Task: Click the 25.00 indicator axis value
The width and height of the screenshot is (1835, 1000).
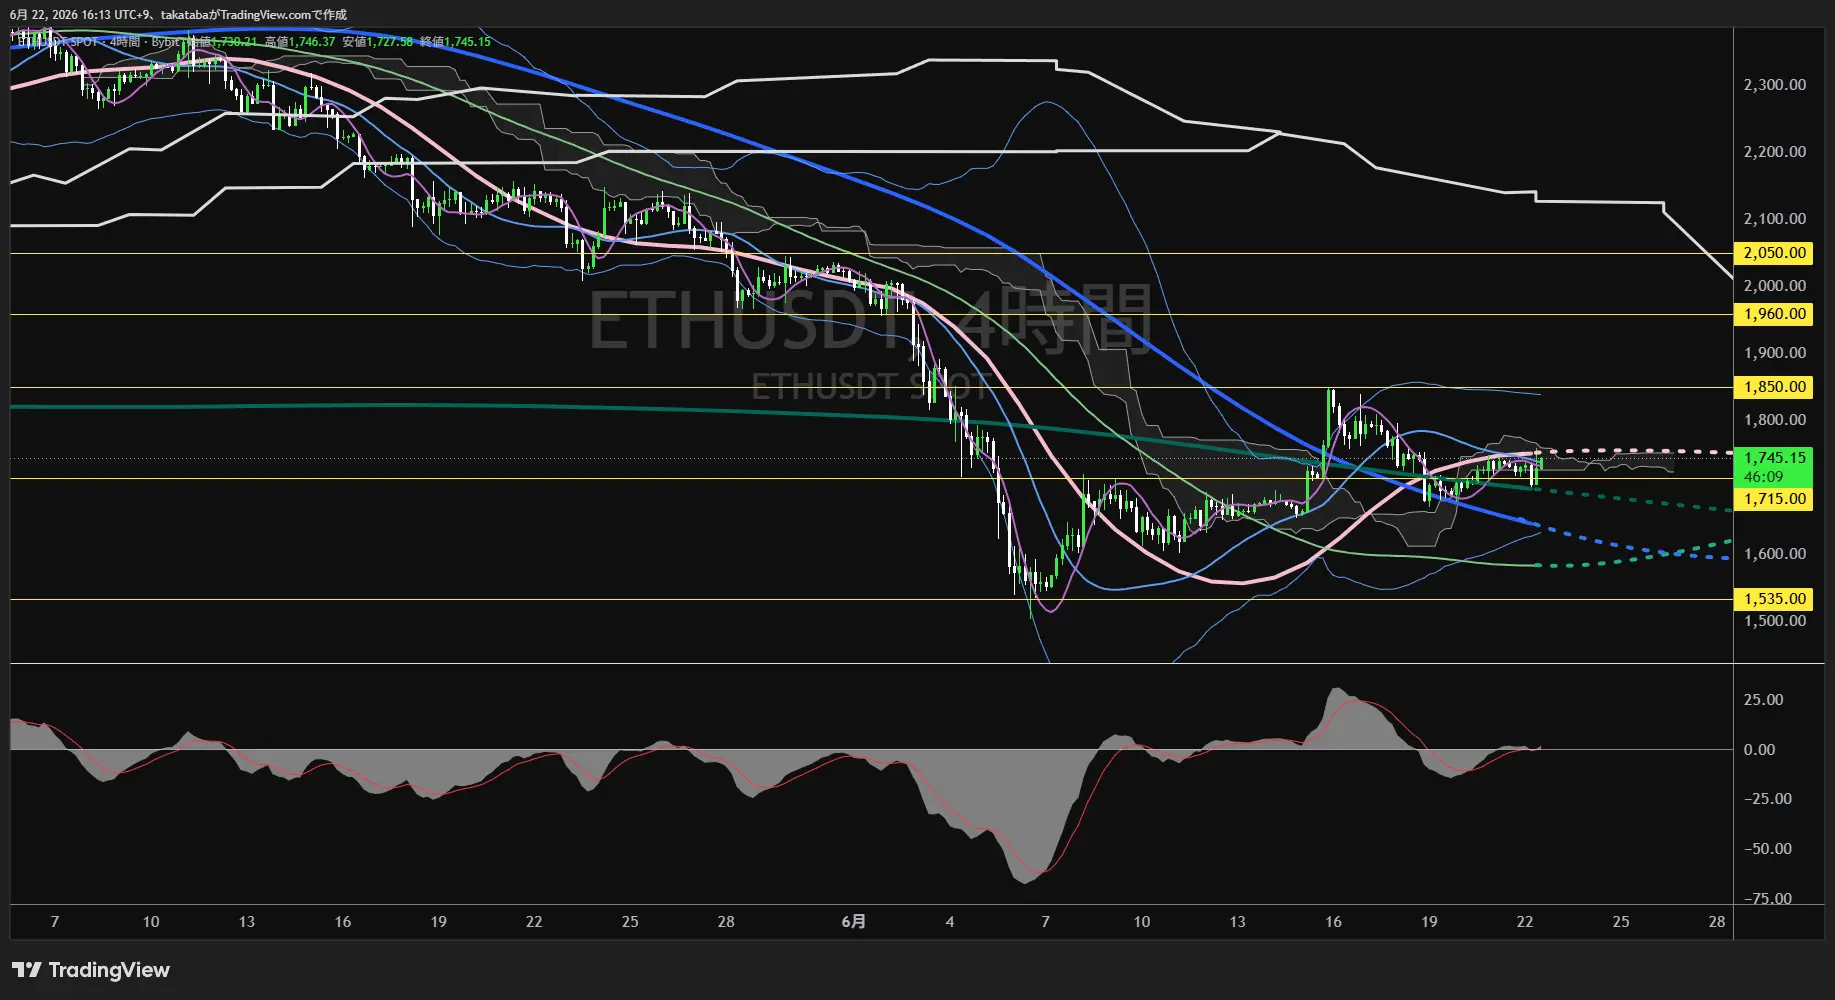Action: (1763, 700)
